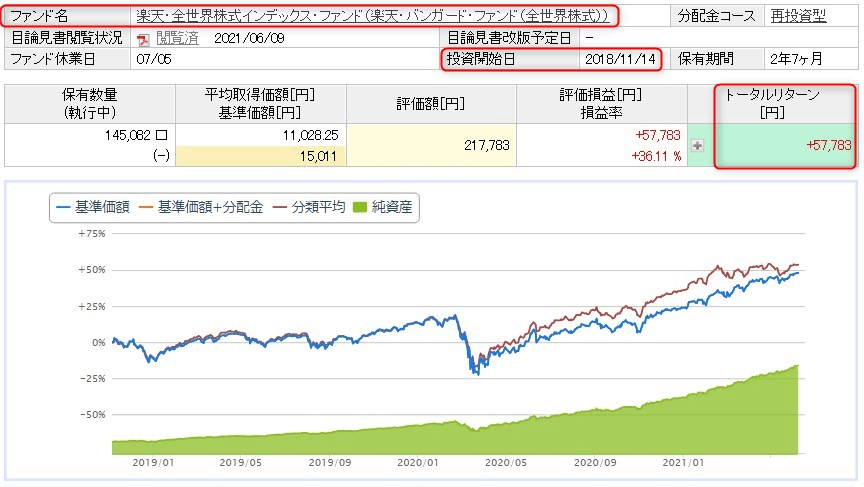Click the 評価損益[円] 損益率 column header
This screenshot has height=487, width=864.
[x=602, y=104]
